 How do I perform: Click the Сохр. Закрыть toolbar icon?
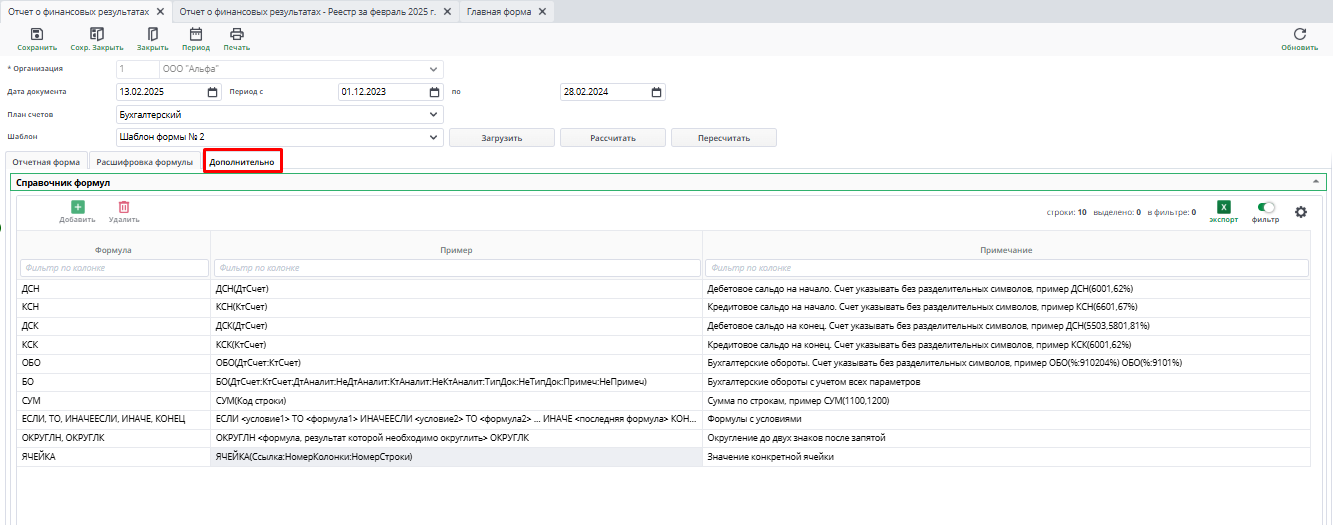97,34
